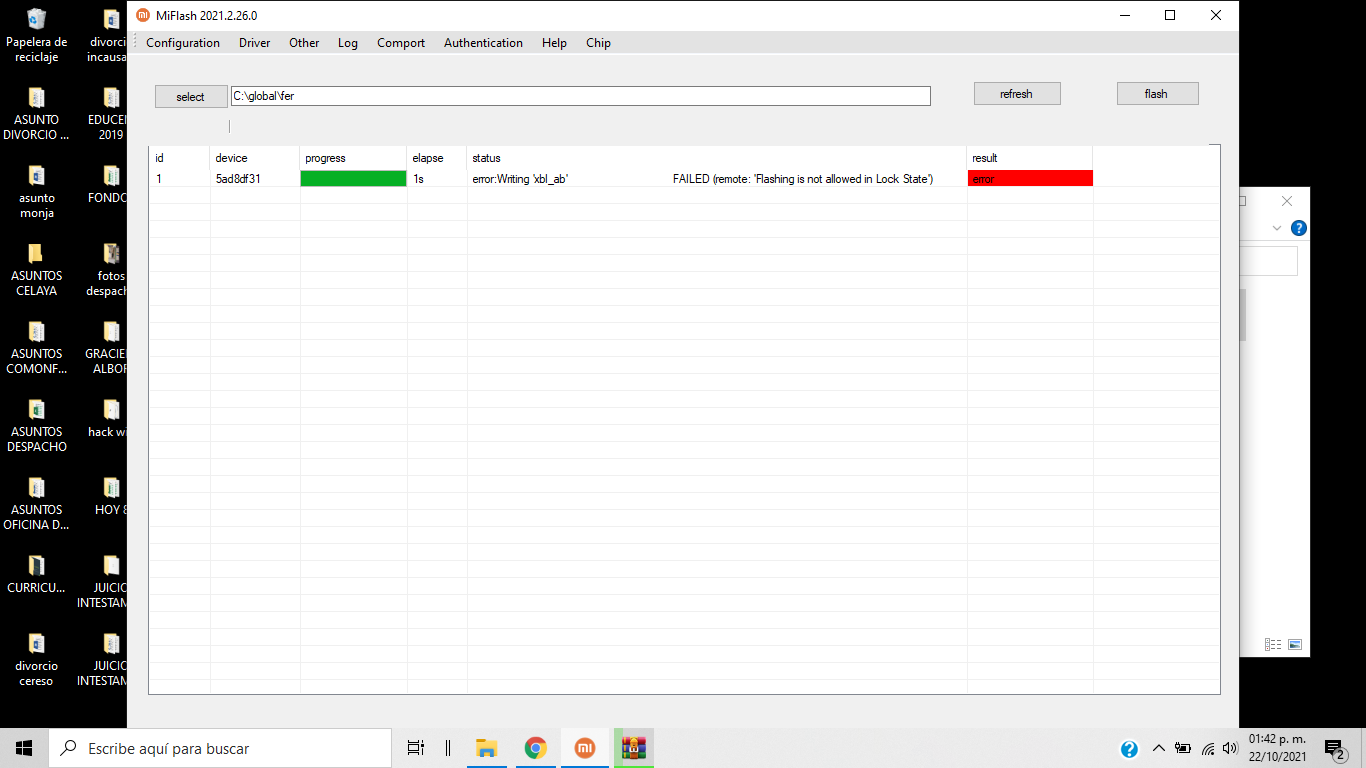Minimize the MiFlash window
This screenshot has width=1366, height=768.
coord(1125,15)
